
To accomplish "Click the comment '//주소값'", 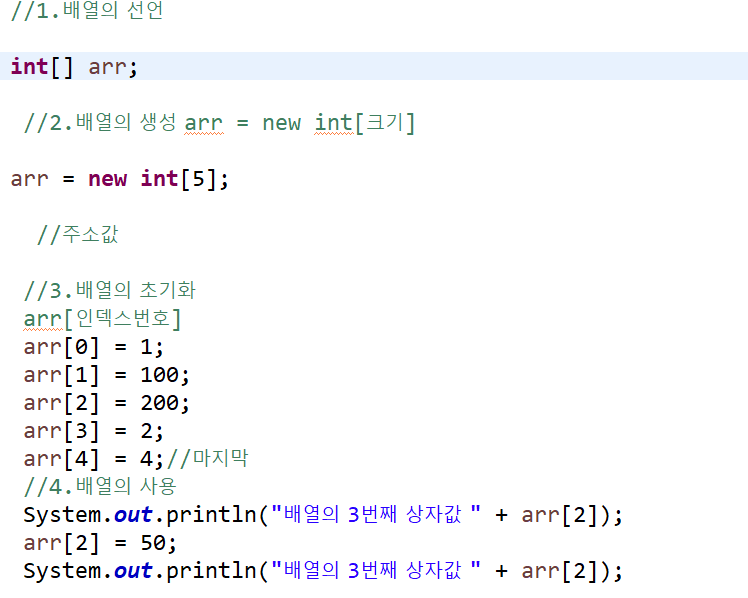I will (x=78, y=235).
